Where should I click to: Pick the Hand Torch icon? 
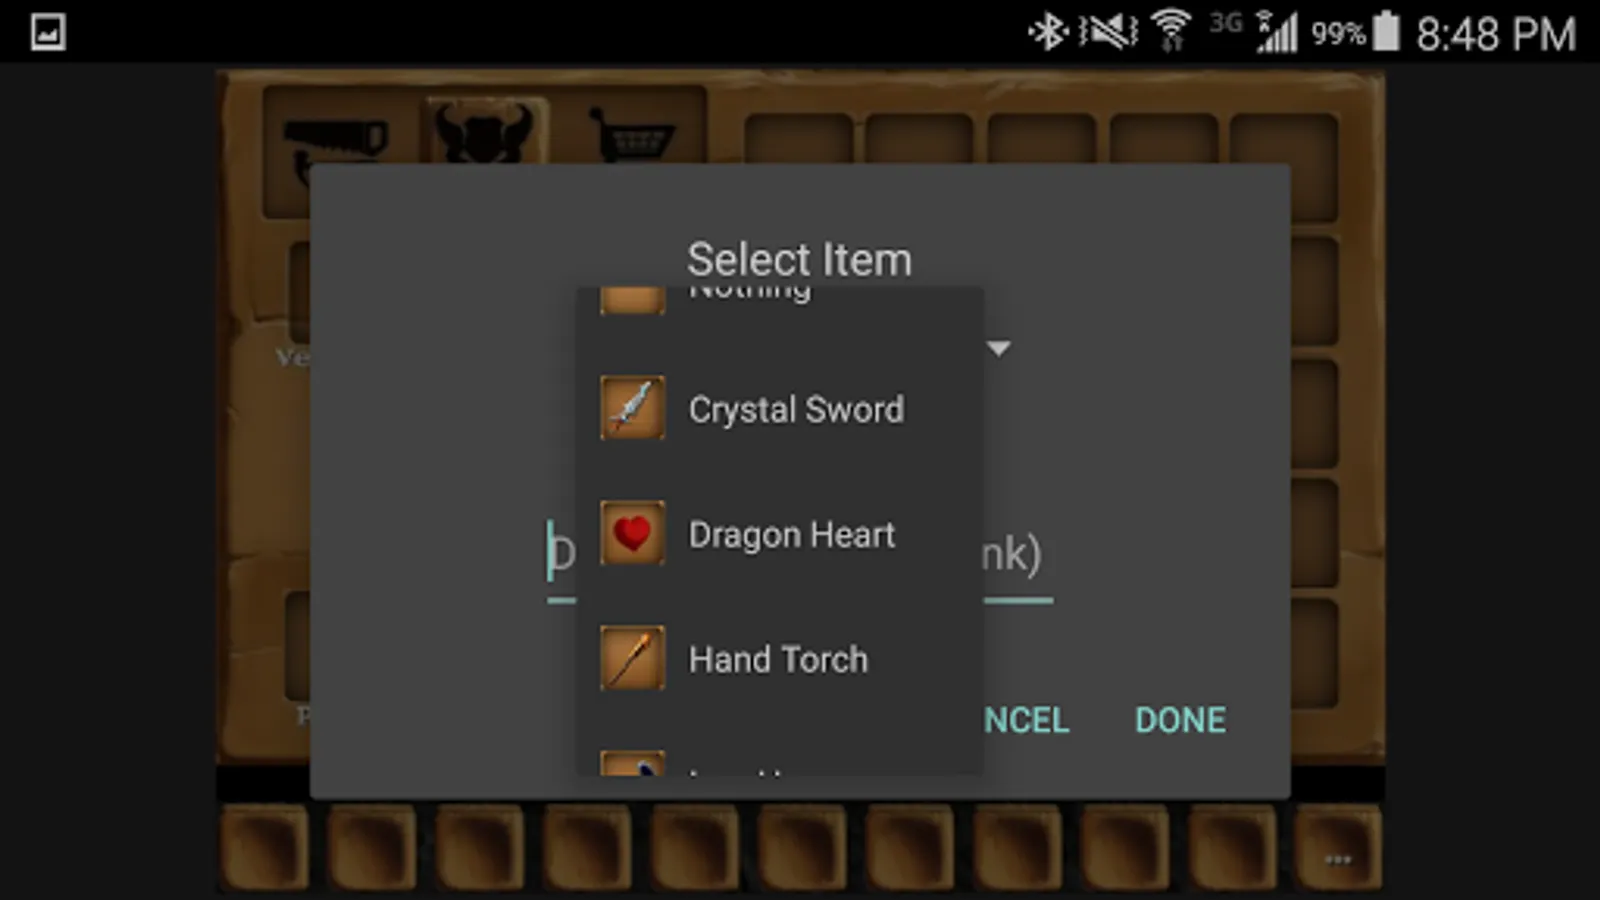click(x=632, y=658)
